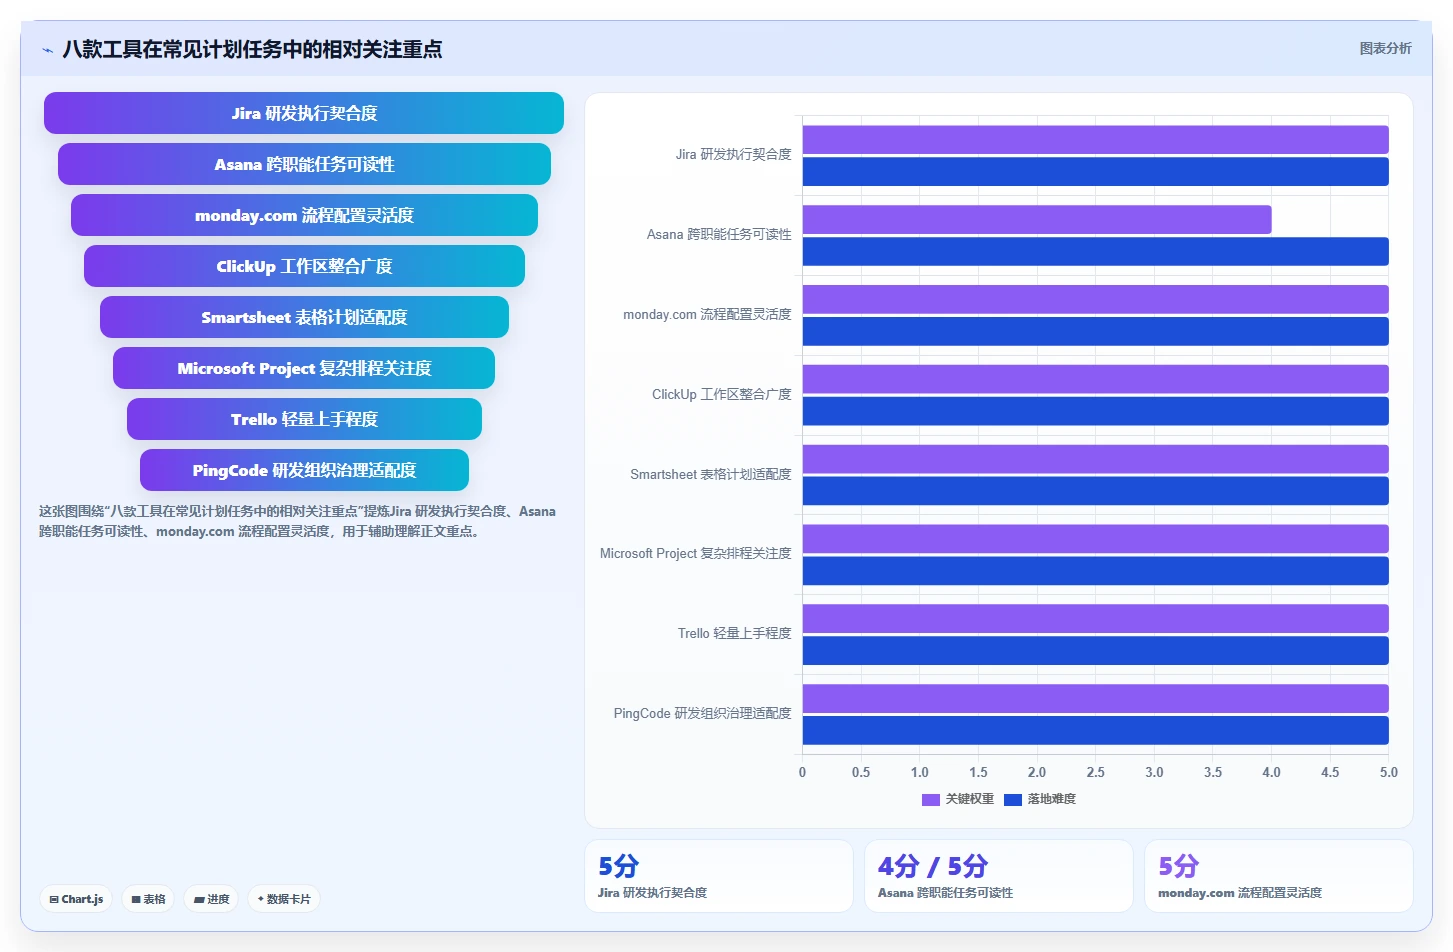Select the Asana 跨职能任务可读性 funnel bar
The width and height of the screenshot is (1453, 952).
304,164
